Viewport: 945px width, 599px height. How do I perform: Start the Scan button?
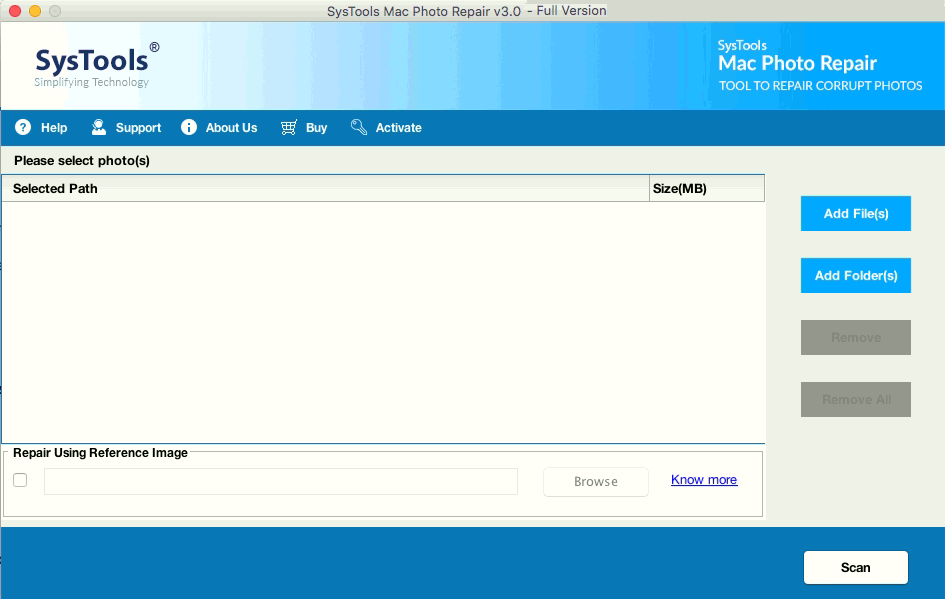click(x=856, y=568)
